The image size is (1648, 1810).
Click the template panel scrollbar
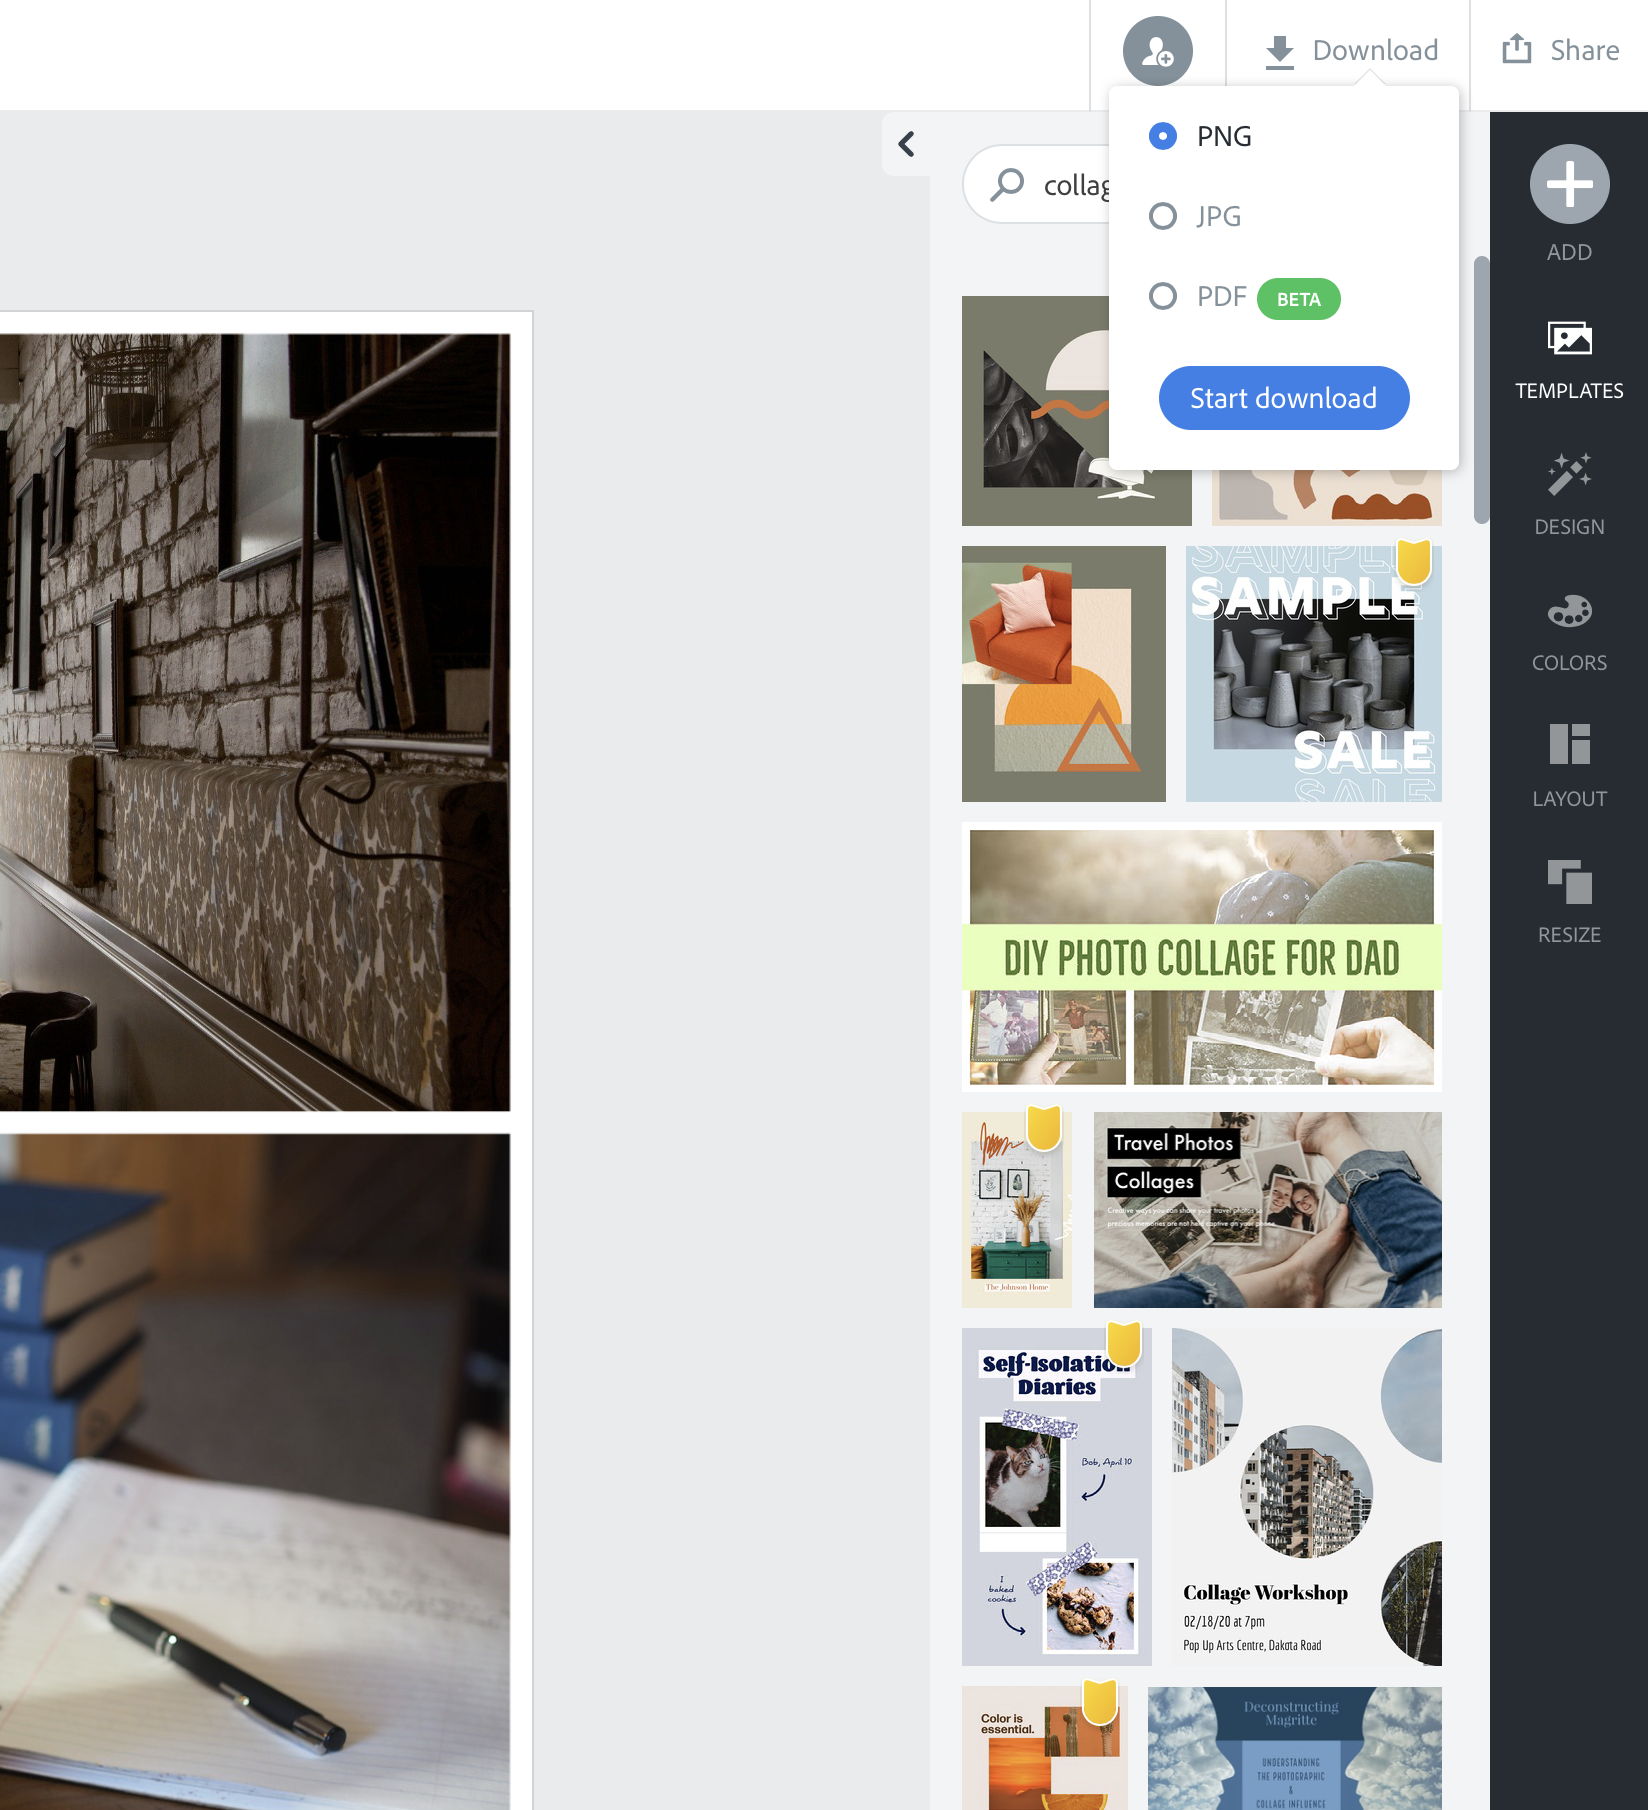1481,390
